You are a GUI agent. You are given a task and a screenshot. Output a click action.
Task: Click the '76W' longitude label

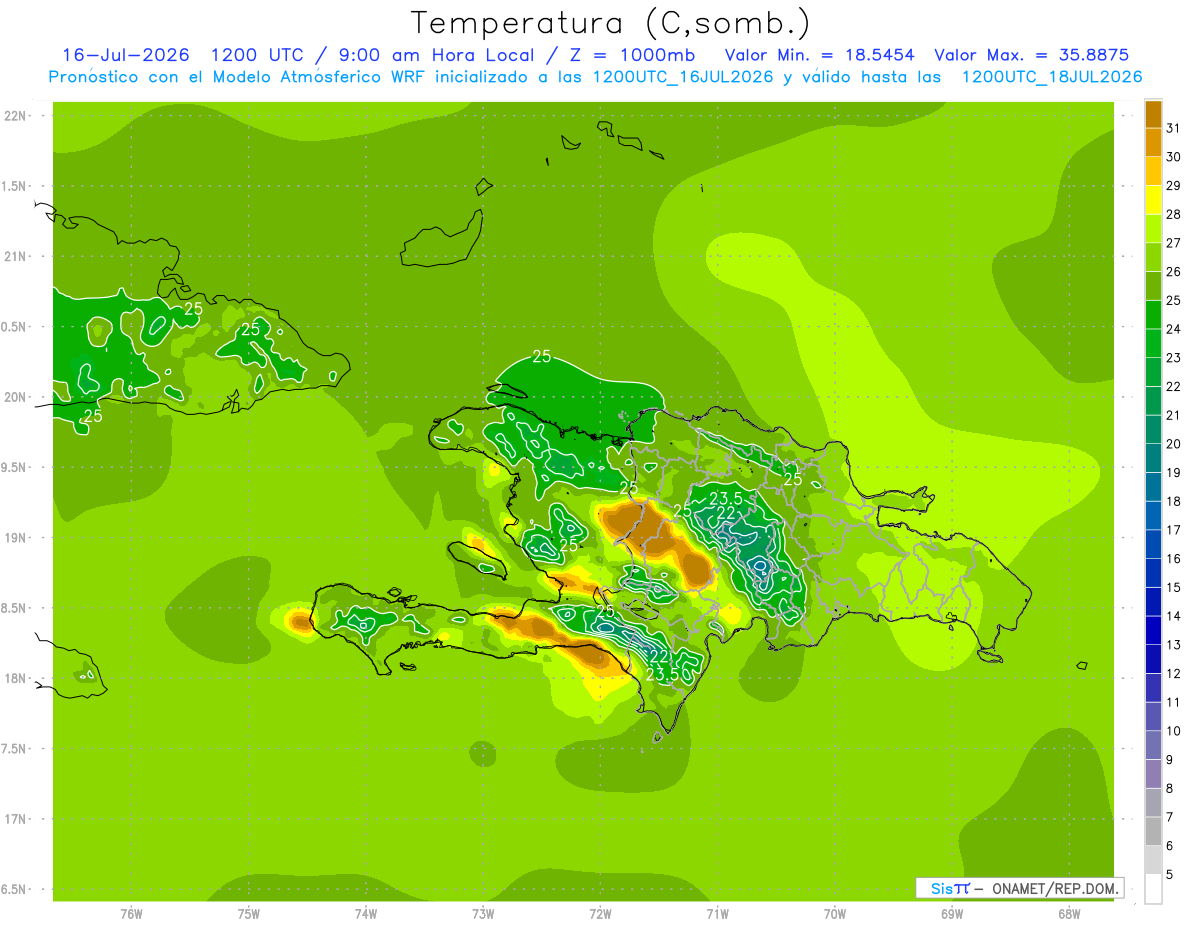[131, 914]
